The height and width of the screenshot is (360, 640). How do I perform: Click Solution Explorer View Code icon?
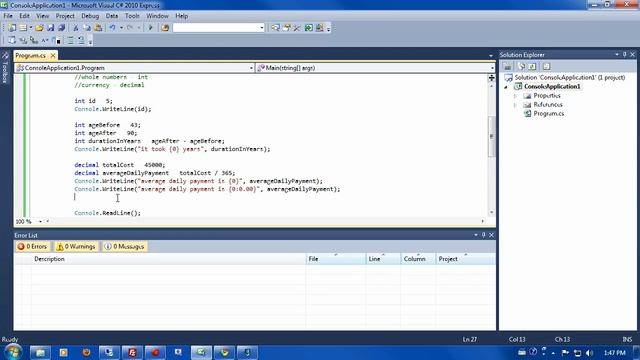[547, 67]
